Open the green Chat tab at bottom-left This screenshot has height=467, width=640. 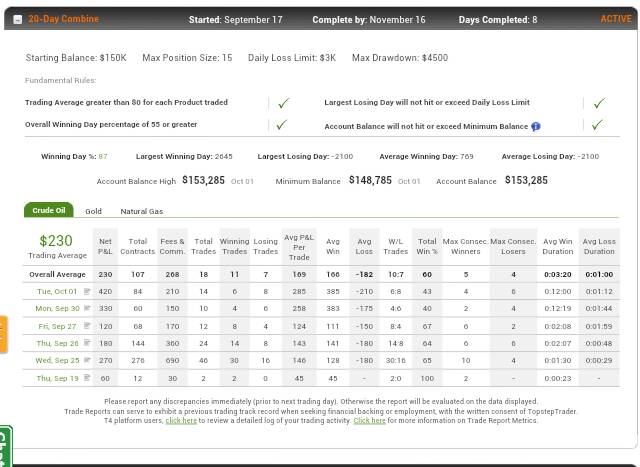[6, 446]
